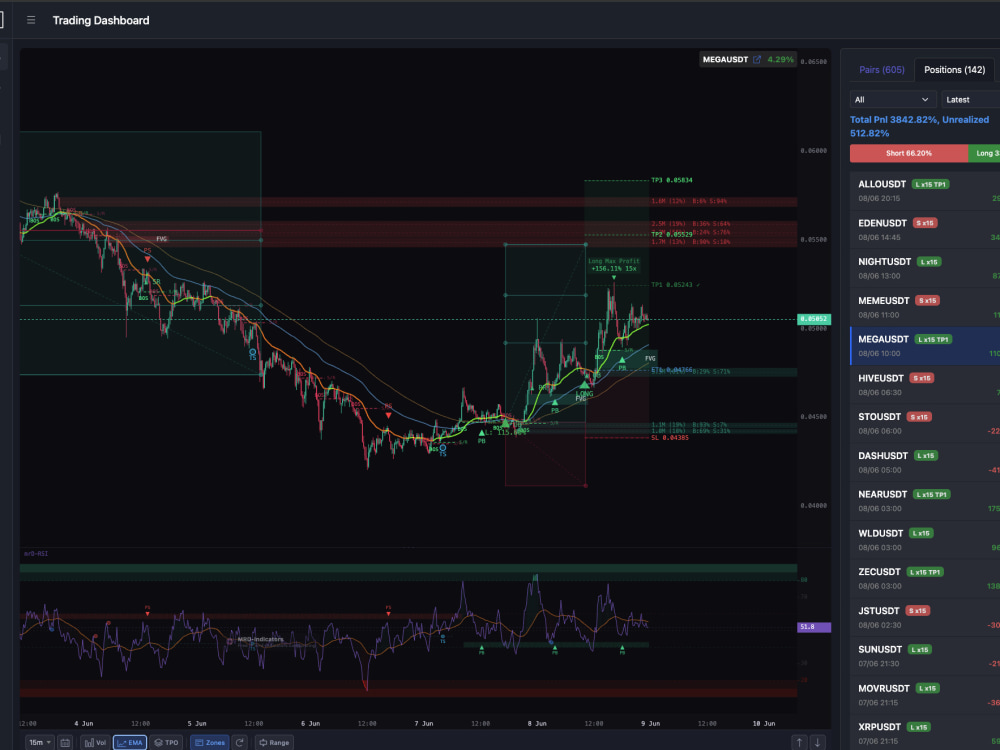Click the TP3 0.05834 level label
The image size is (1000, 750).
(x=672, y=180)
